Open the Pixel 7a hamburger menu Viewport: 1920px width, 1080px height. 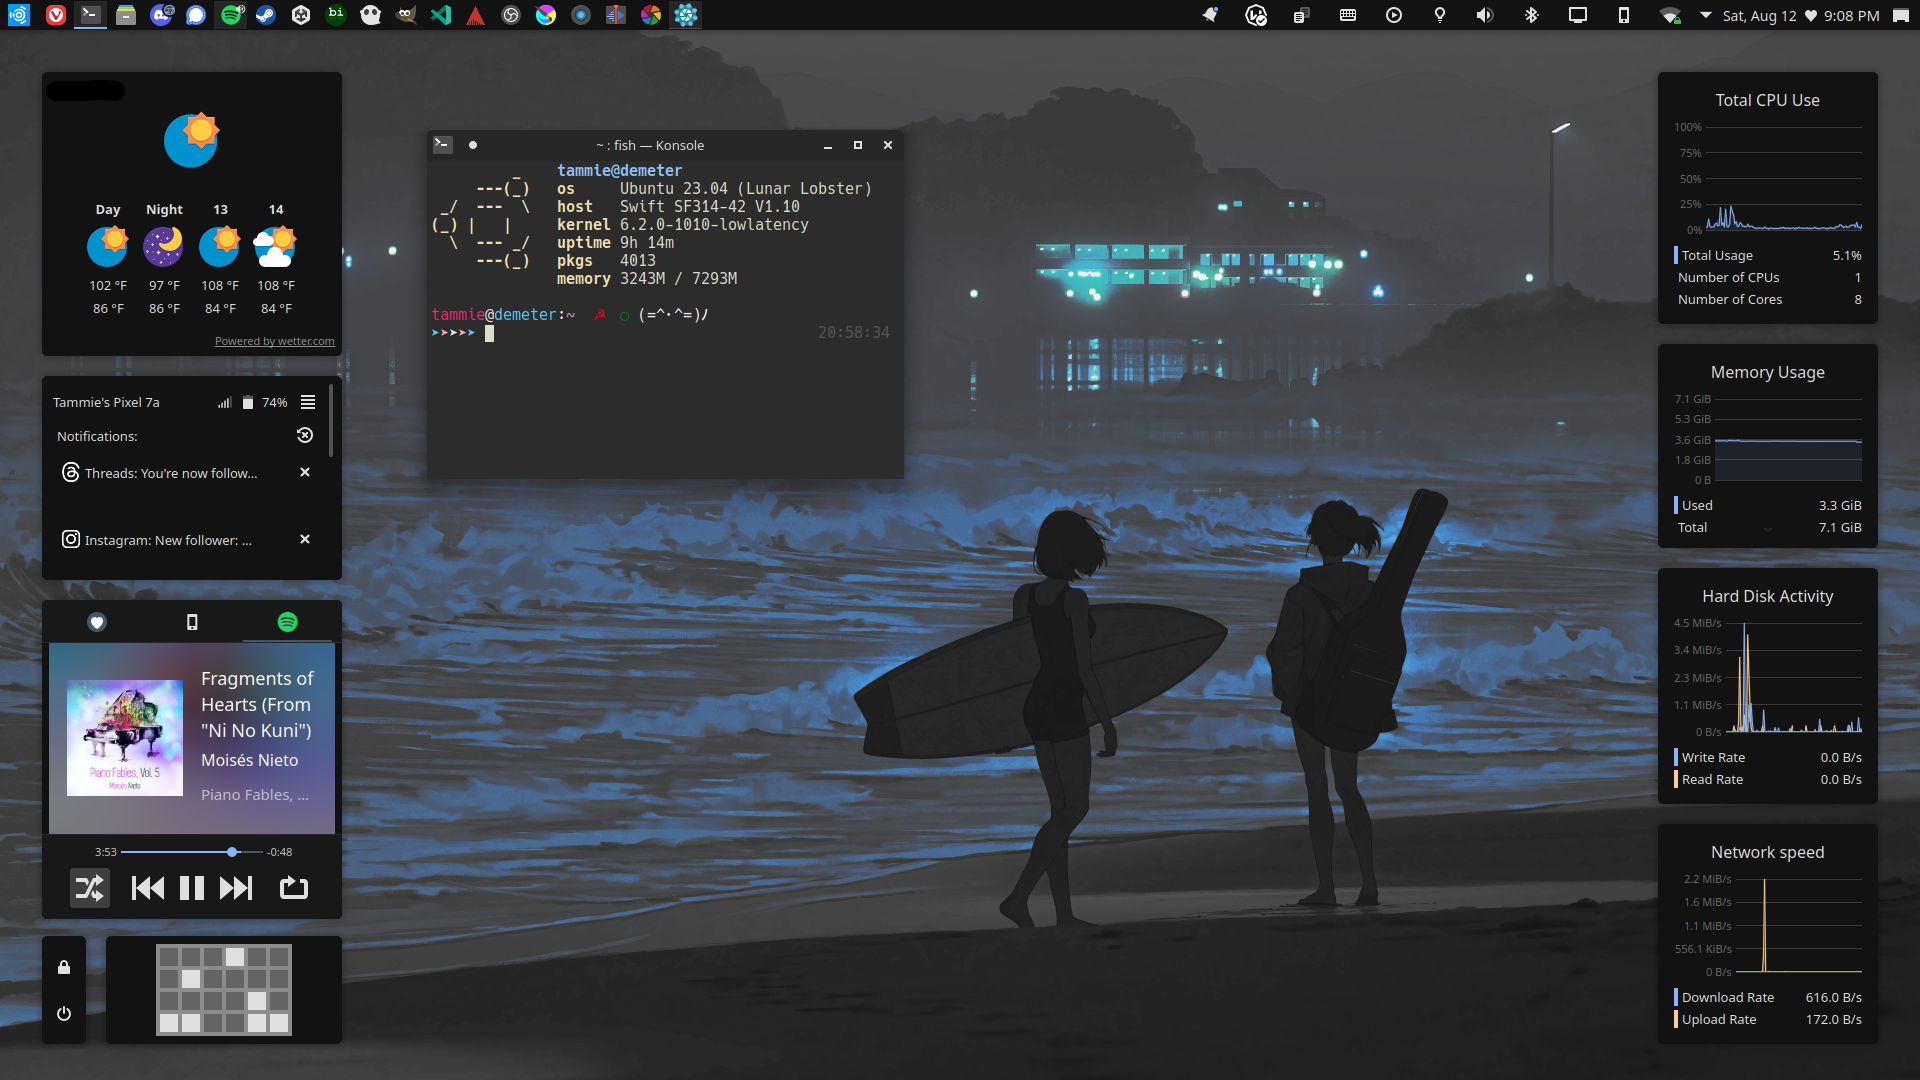pos(308,402)
